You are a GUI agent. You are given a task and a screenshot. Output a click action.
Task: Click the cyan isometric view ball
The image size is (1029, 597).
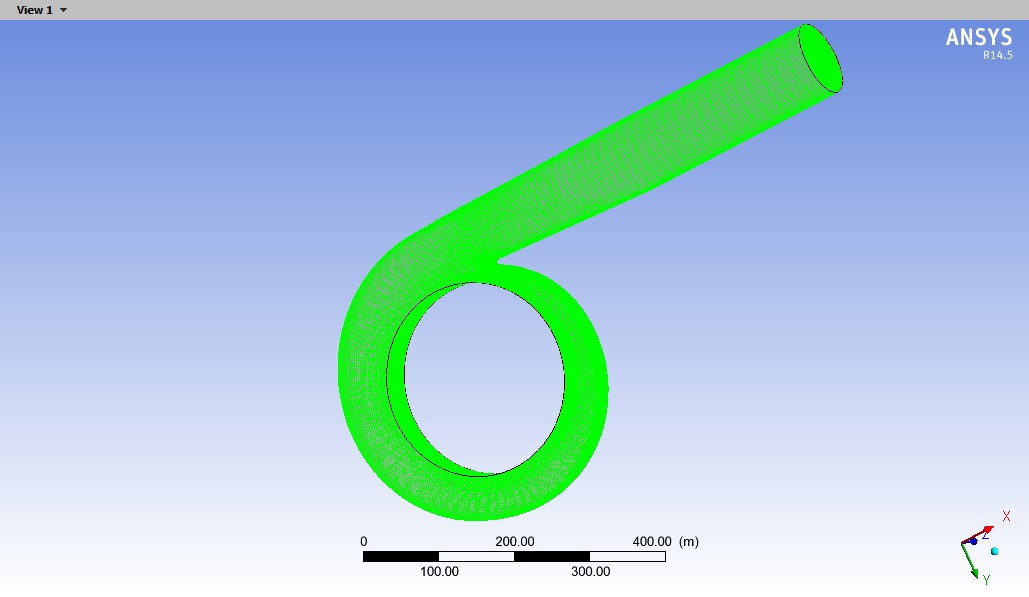[x=994, y=551]
